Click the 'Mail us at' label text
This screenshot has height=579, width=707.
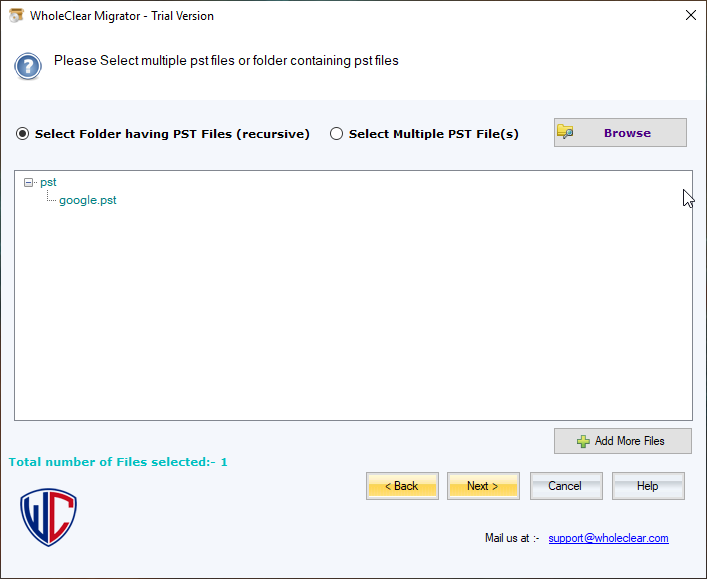[512, 538]
